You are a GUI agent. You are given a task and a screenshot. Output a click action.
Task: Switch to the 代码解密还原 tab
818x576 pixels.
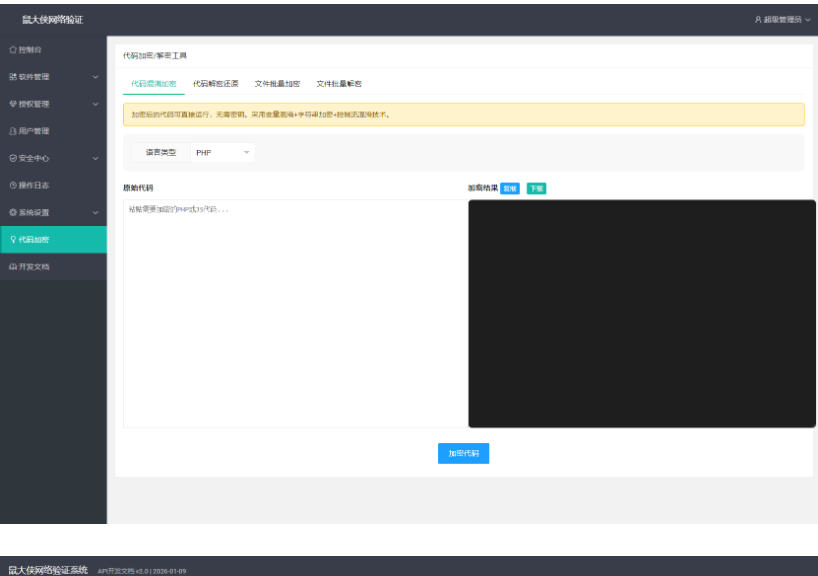pos(215,84)
